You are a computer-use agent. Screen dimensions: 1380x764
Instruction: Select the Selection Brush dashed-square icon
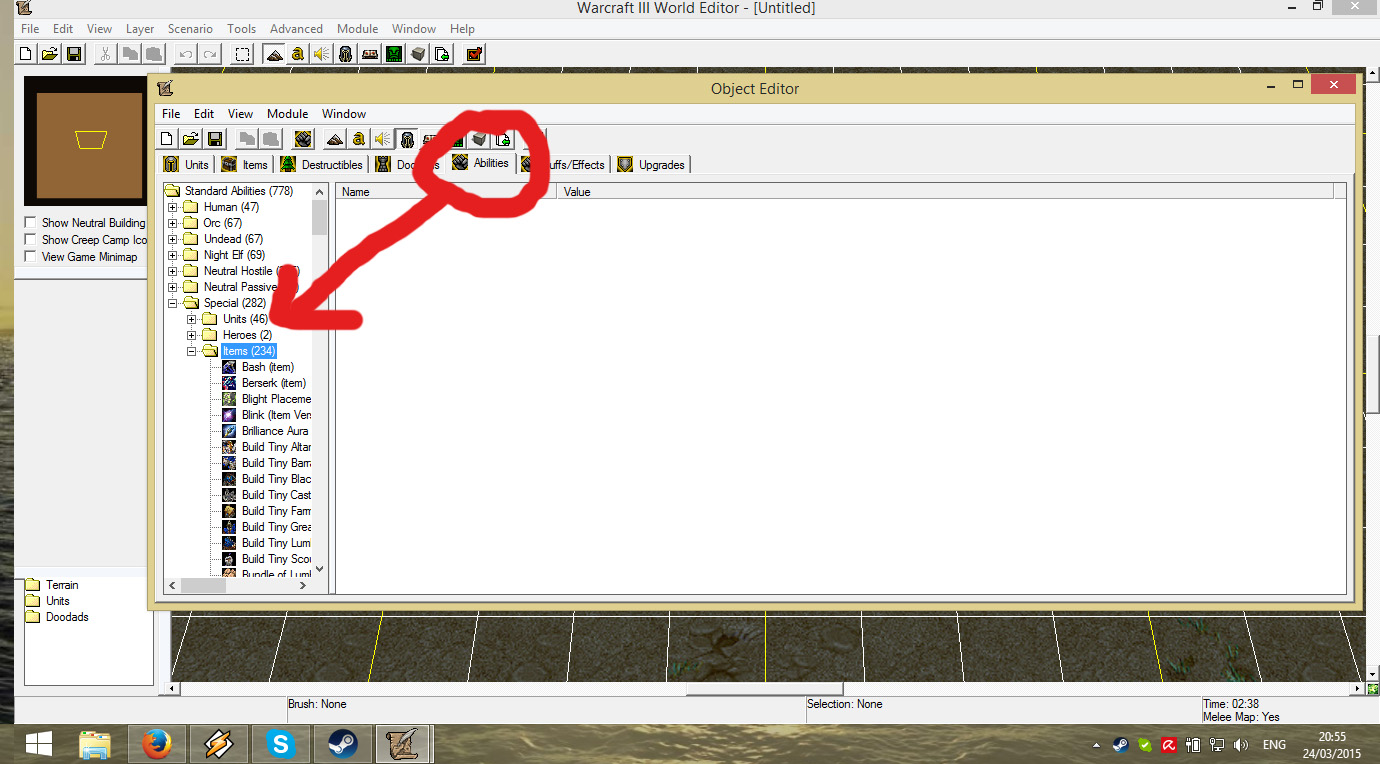coord(242,54)
